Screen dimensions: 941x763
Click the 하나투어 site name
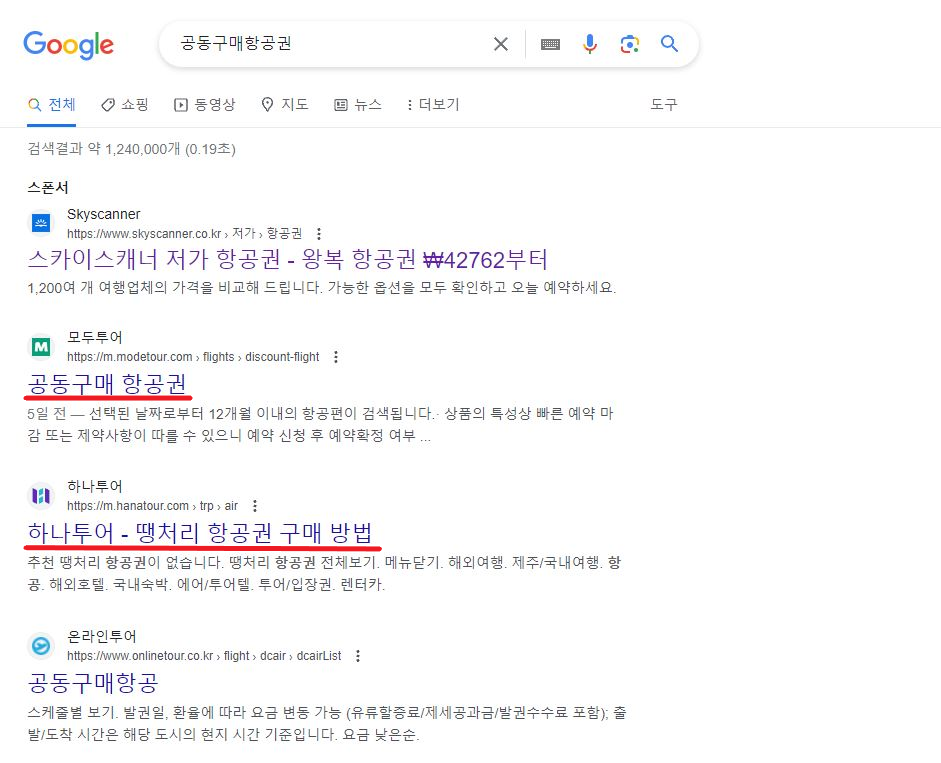pyautogui.click(x=94, y=486)
